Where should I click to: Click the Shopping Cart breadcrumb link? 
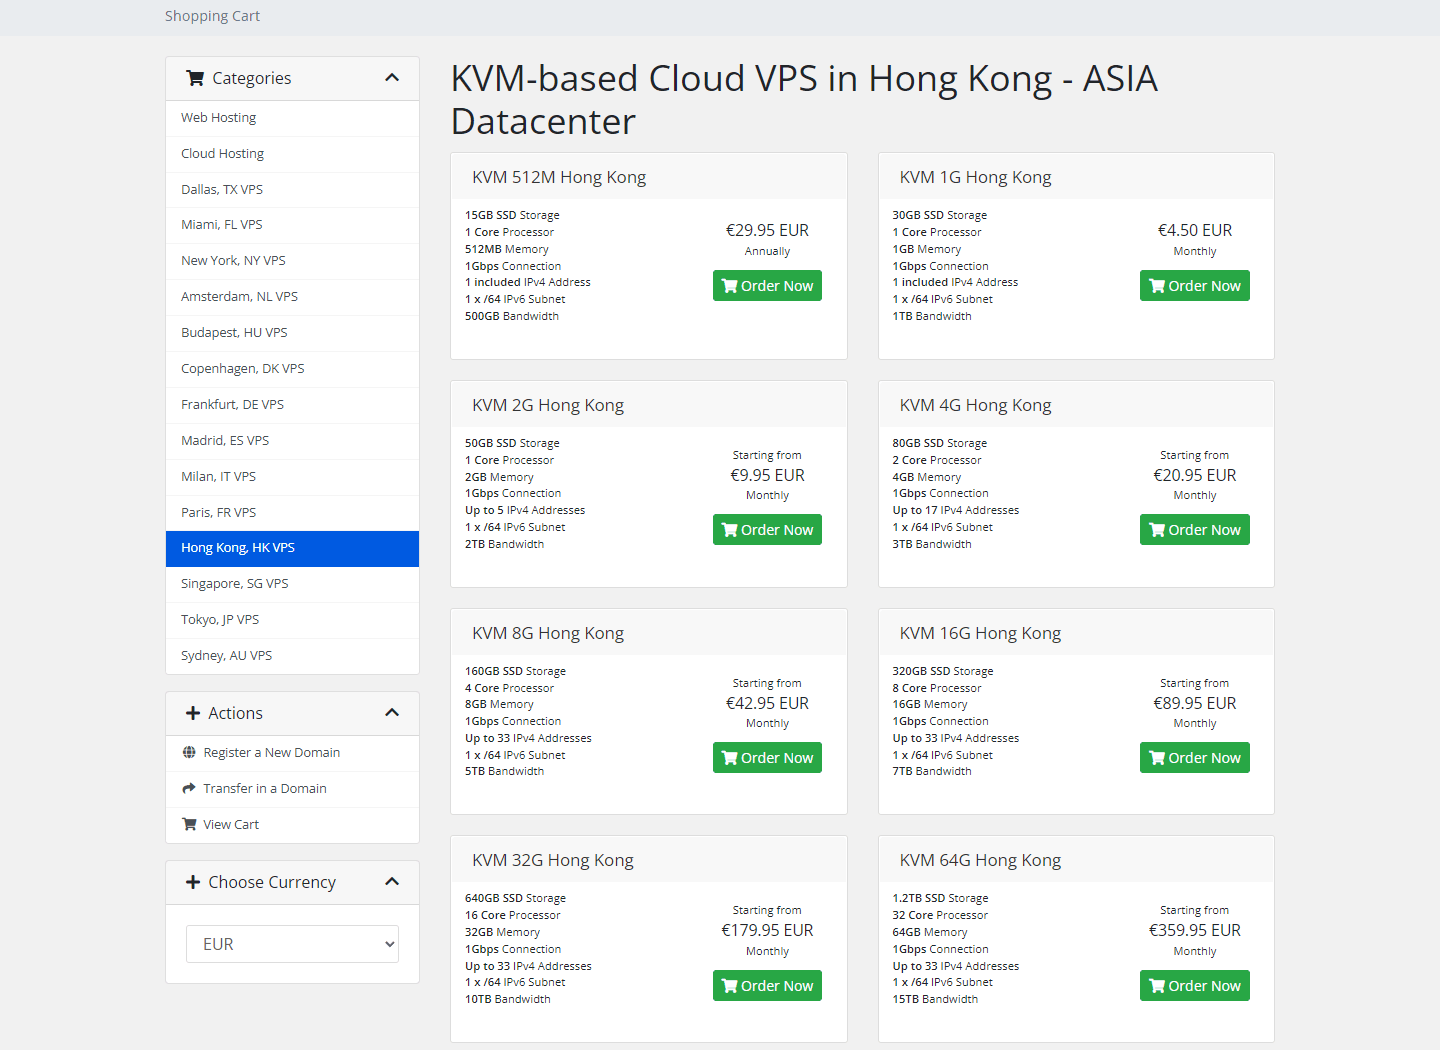point(212,16)
